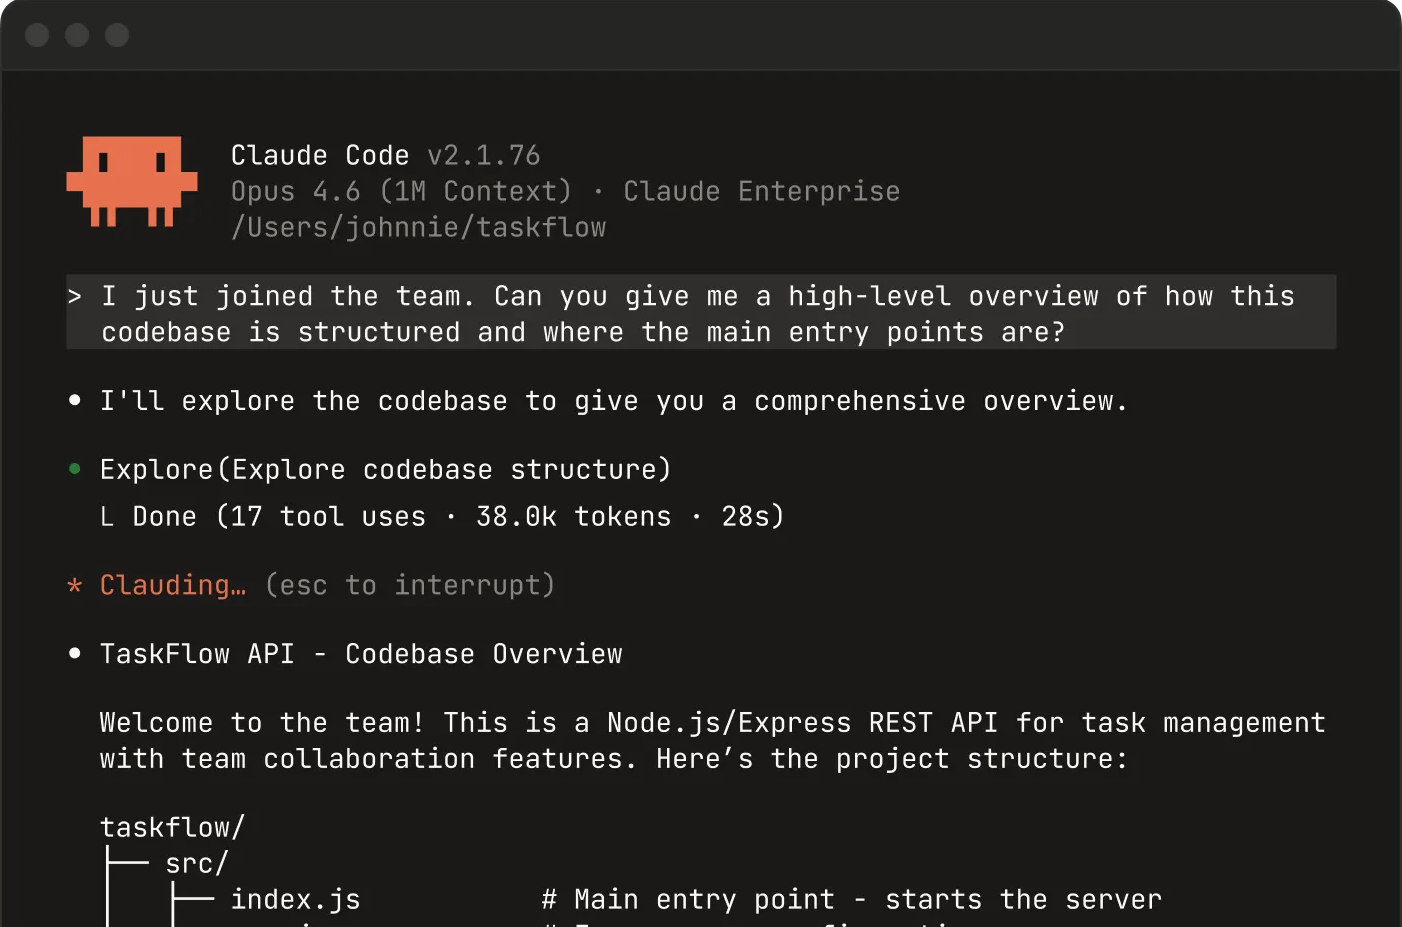Click the Opus 4.6 (1M Context) model label
Viewport: 1402px width, 927px height.
click(x=401, y=192)
